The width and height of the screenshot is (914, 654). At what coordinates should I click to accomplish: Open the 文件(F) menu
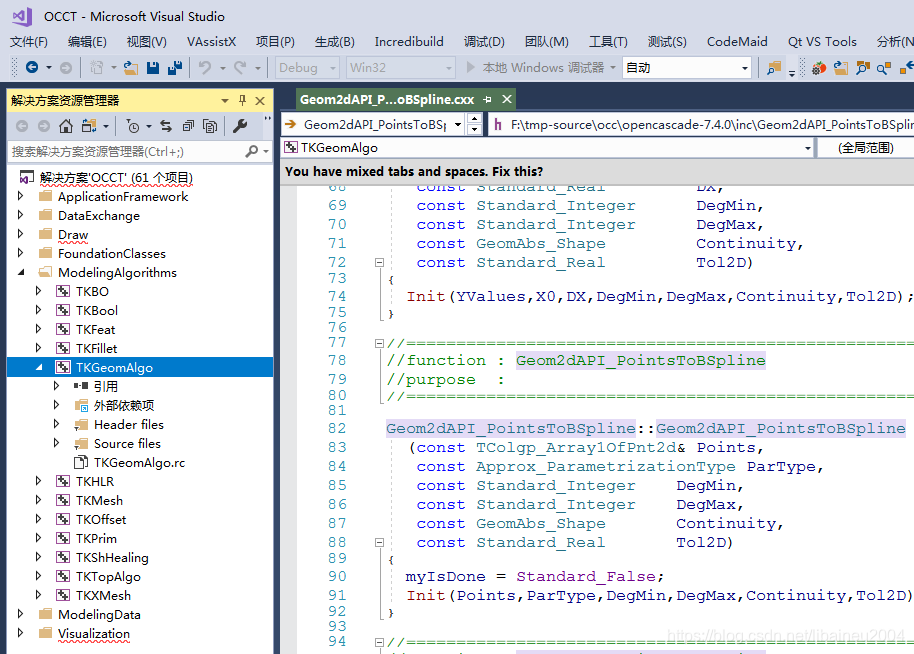29,42
